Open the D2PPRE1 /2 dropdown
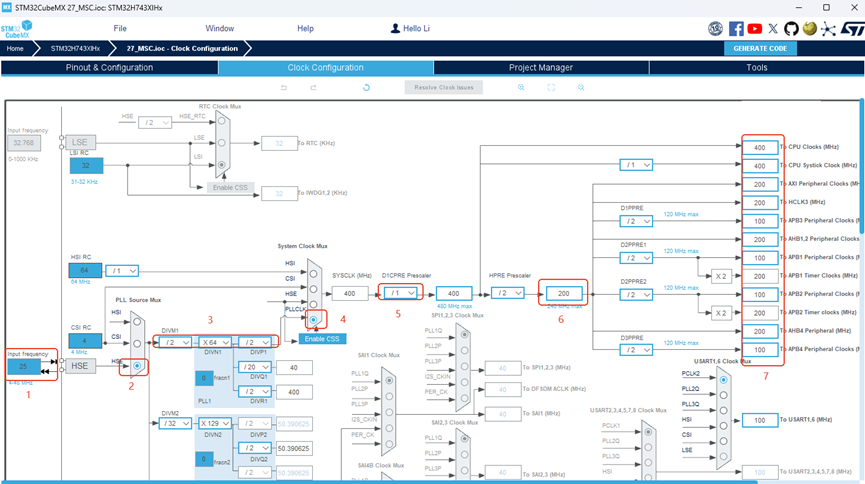Viewport: 865px width, 484px height. pyautogui.click(x=636, y=258)
